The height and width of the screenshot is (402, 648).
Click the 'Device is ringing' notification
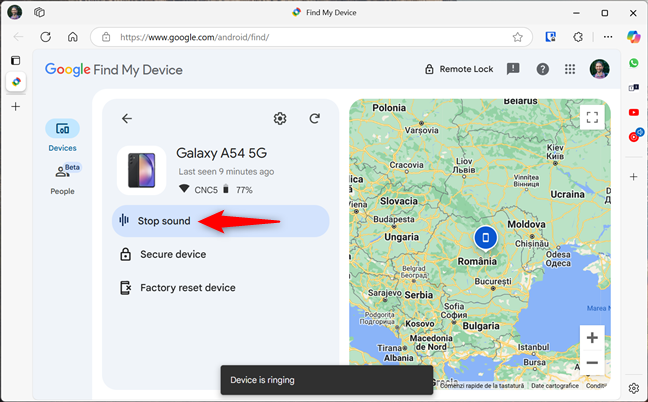(326, 380)
